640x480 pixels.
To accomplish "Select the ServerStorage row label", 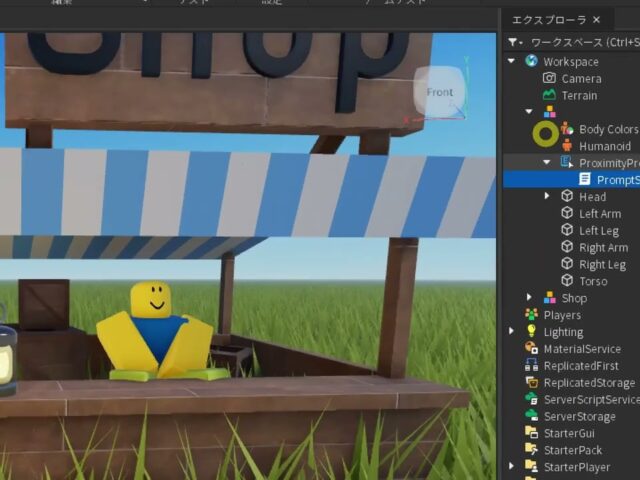I will coord(580,416).
